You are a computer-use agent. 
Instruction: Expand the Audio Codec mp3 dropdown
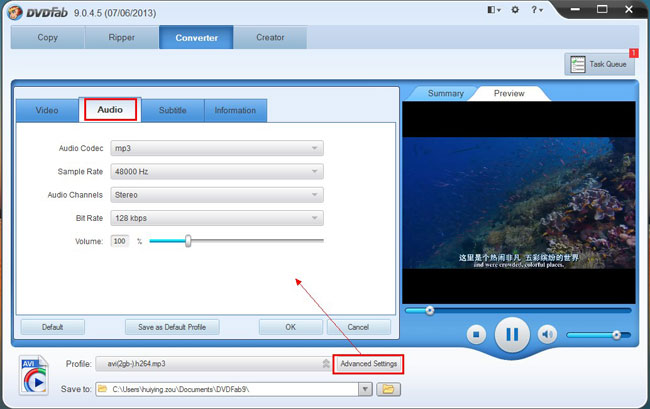217,148
